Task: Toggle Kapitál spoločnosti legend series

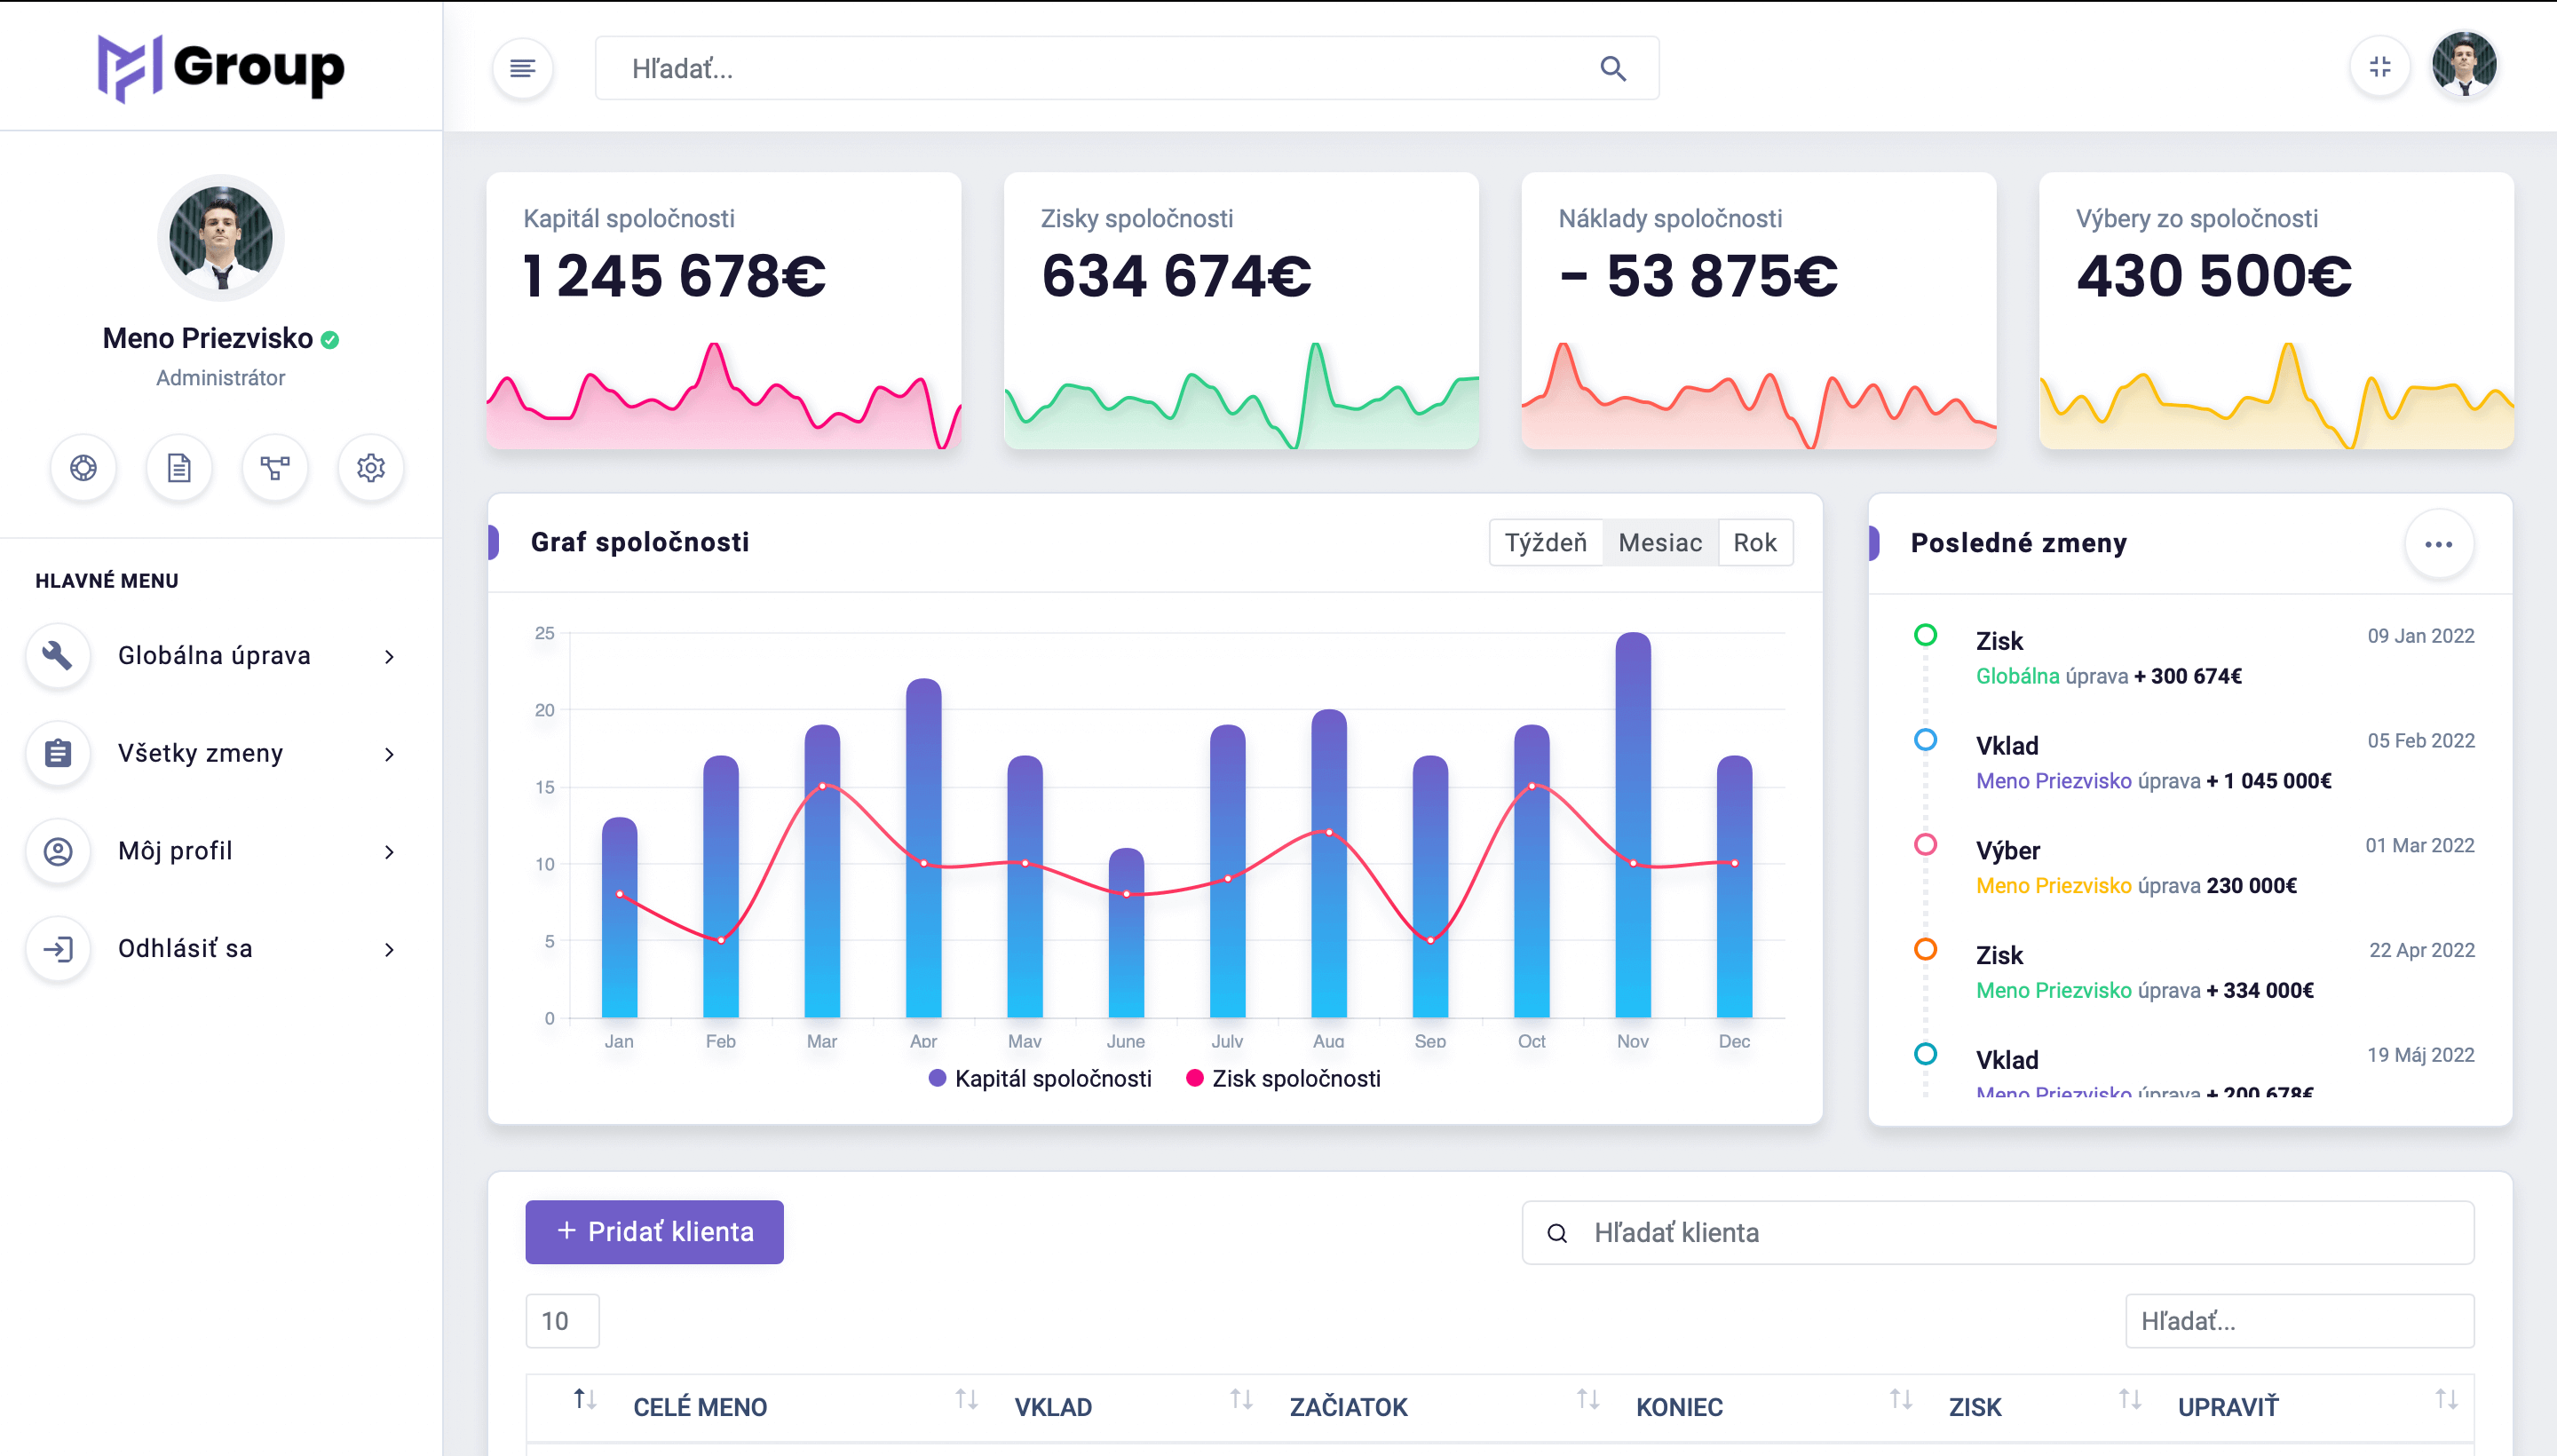Action: tap(1040, 1079)
